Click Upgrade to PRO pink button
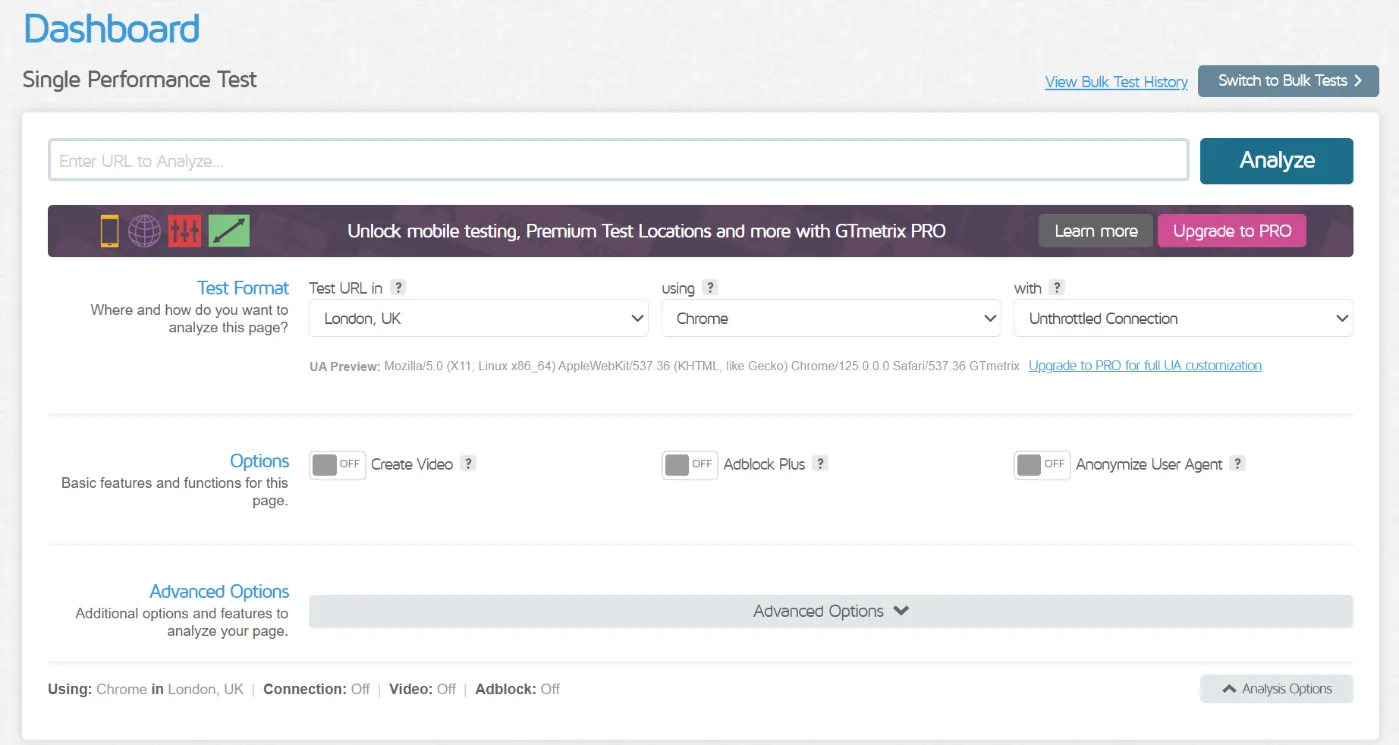1399x745 pixels. pos(1232,231)
